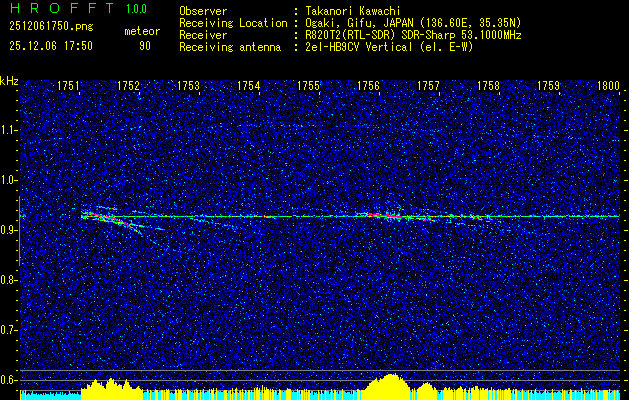
Task: Click the observer name Takanori Kawachi
Action: [353, 11]
